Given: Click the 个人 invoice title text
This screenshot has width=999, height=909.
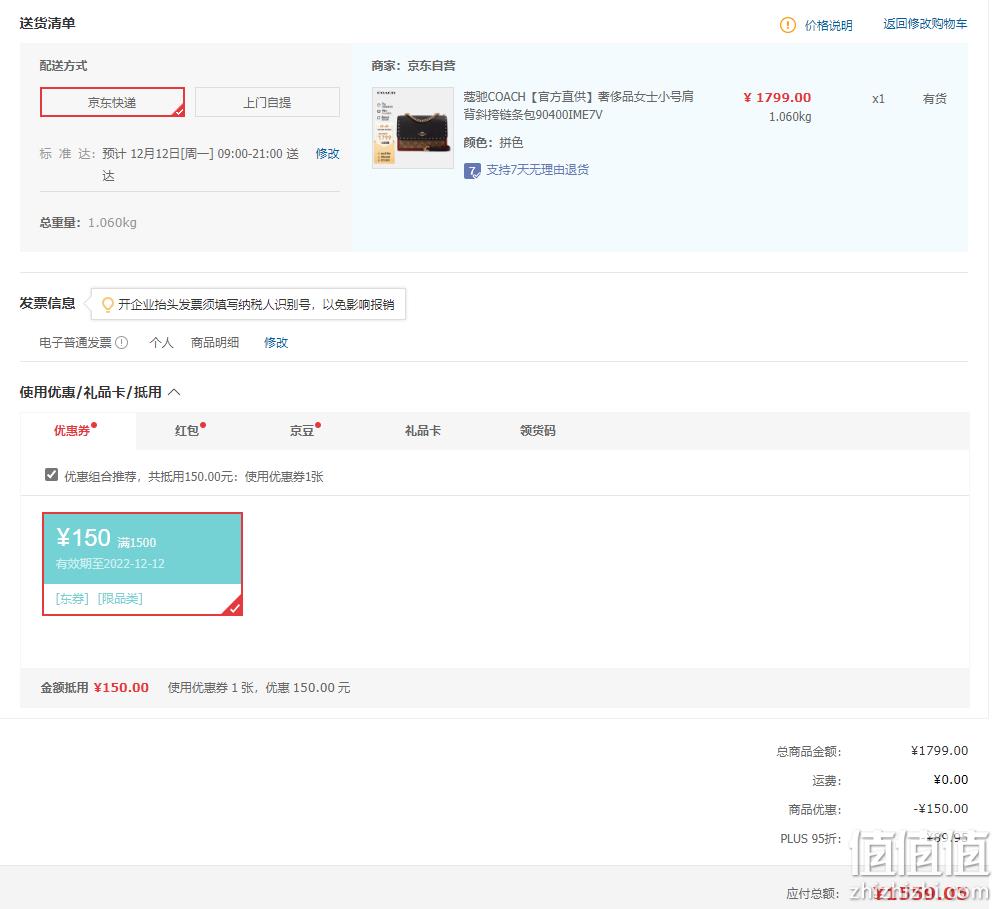Looking at the screenshot, I should tap(161, 343).
